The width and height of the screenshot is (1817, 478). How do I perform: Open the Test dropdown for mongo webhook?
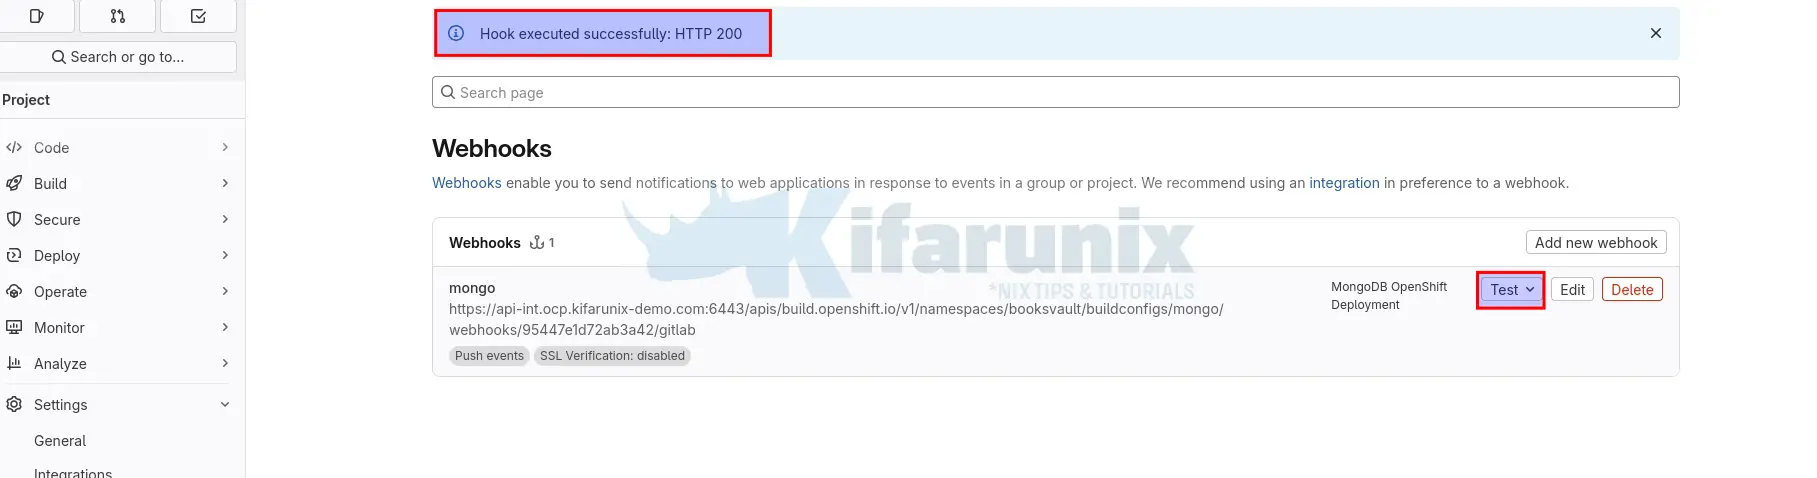(1511, 290)
